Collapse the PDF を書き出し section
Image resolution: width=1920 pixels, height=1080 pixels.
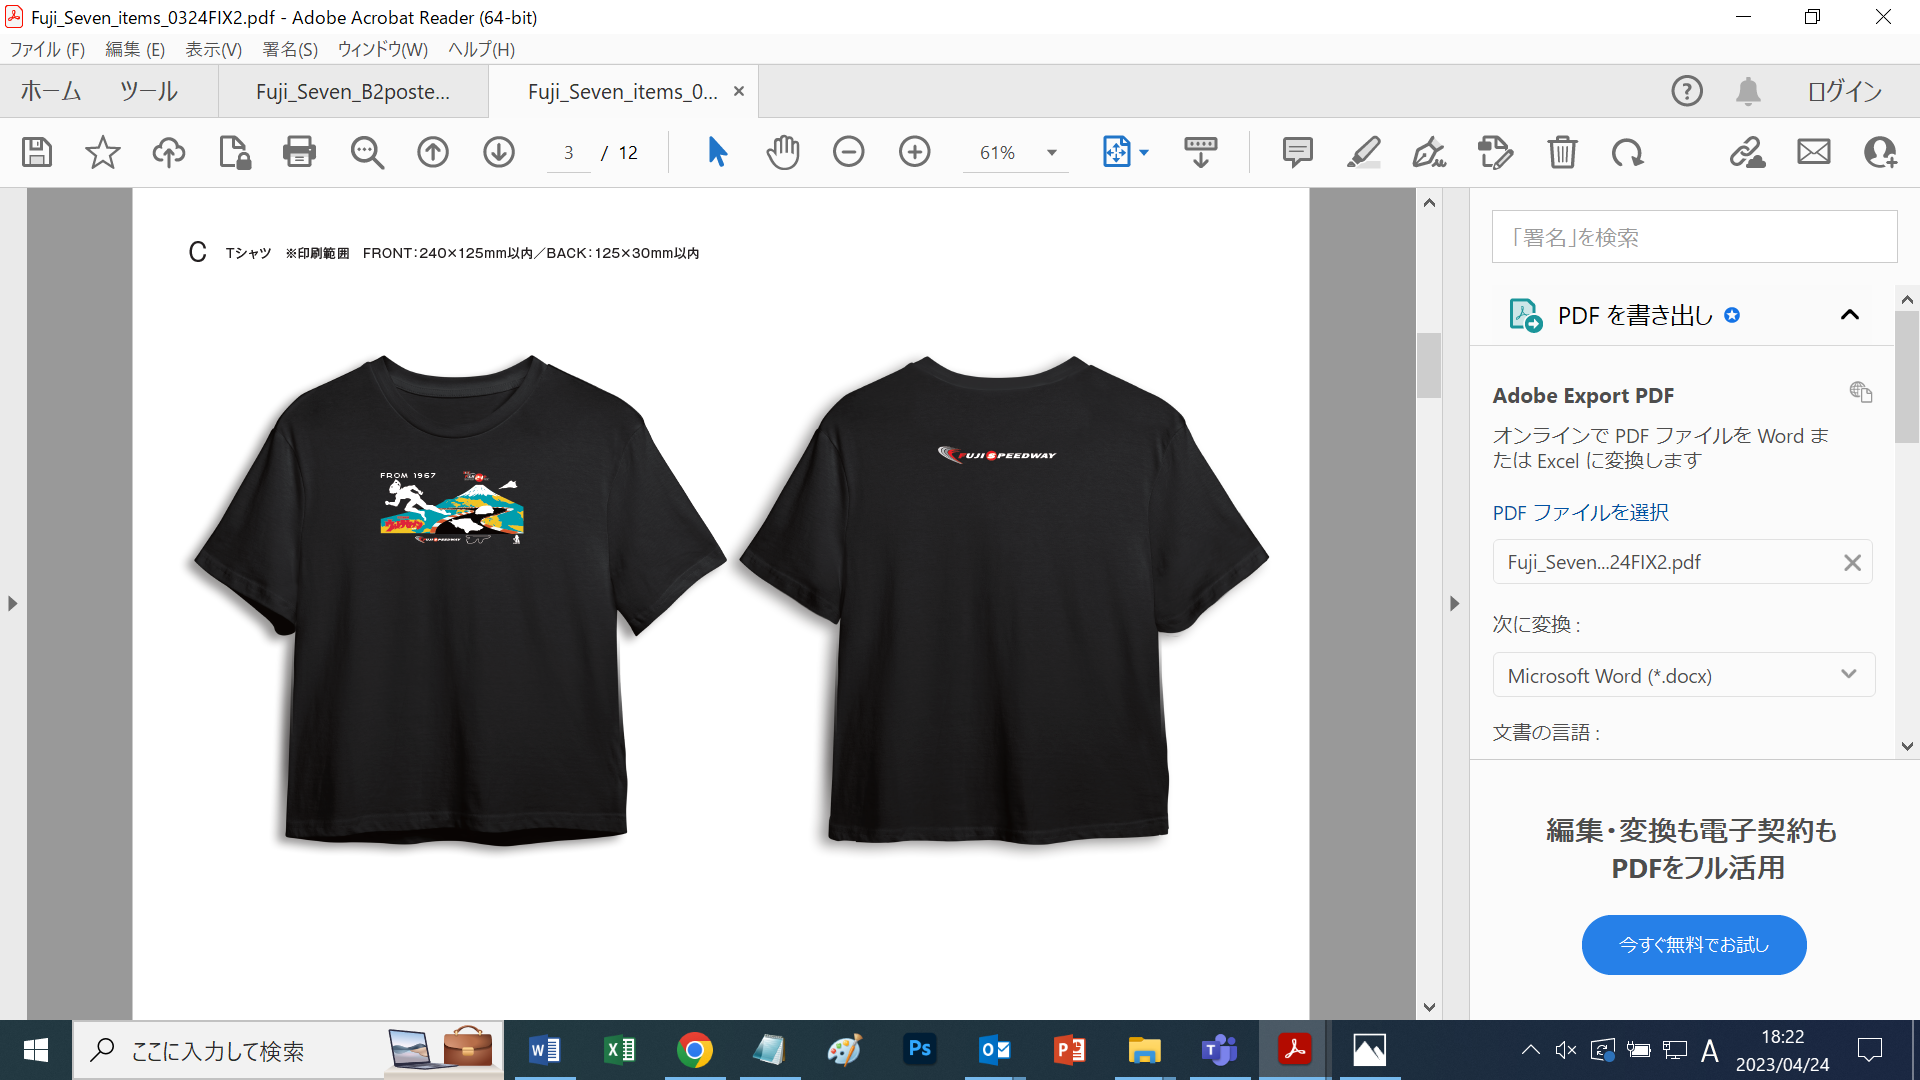1849,315
